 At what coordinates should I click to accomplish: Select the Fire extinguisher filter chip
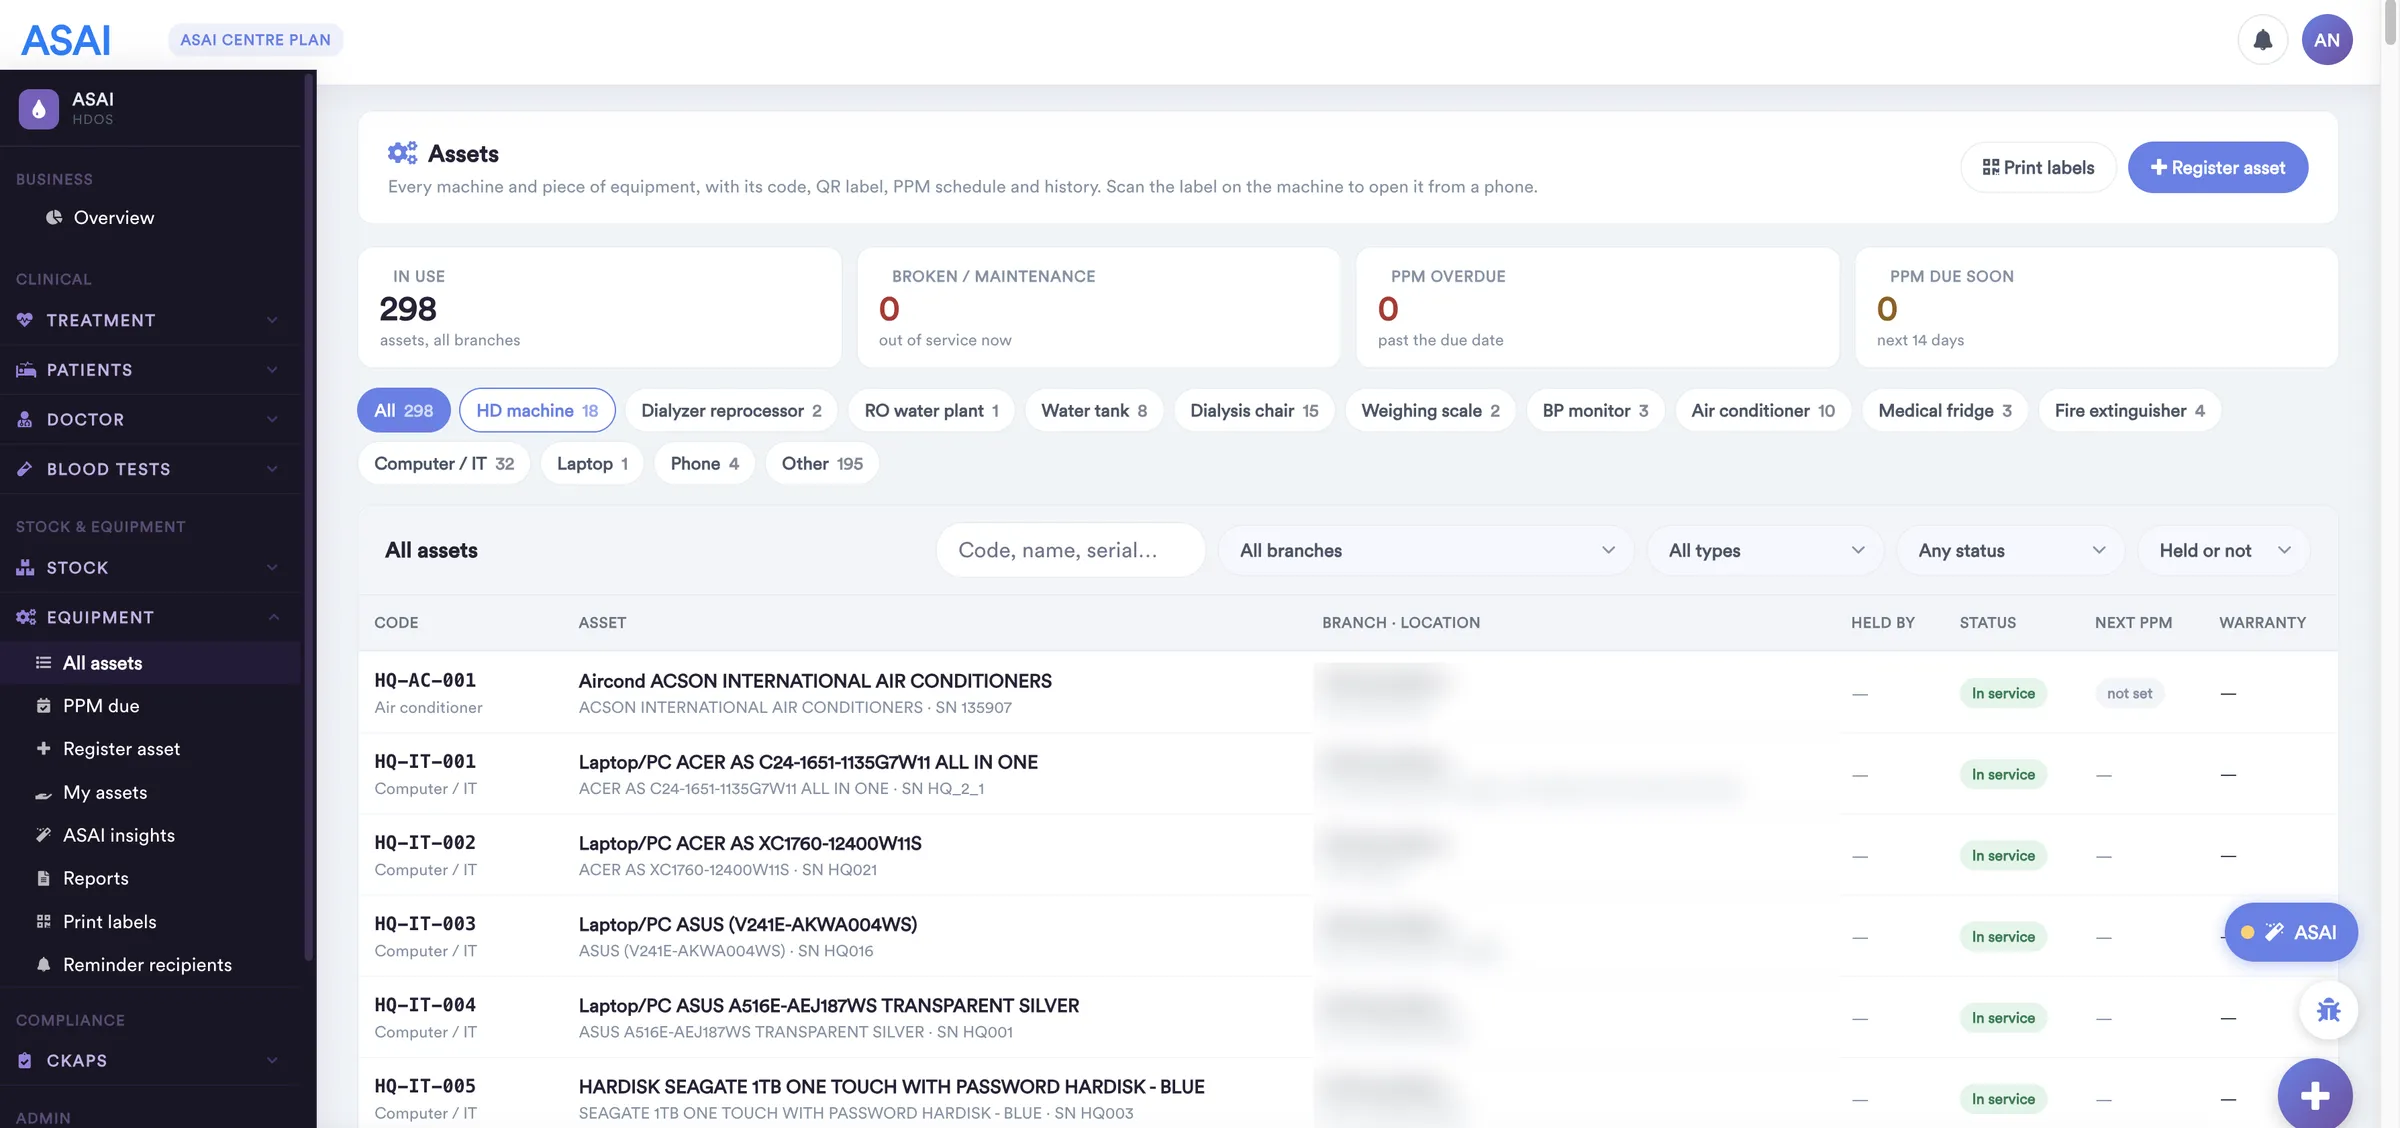[x=2129, y=410]
